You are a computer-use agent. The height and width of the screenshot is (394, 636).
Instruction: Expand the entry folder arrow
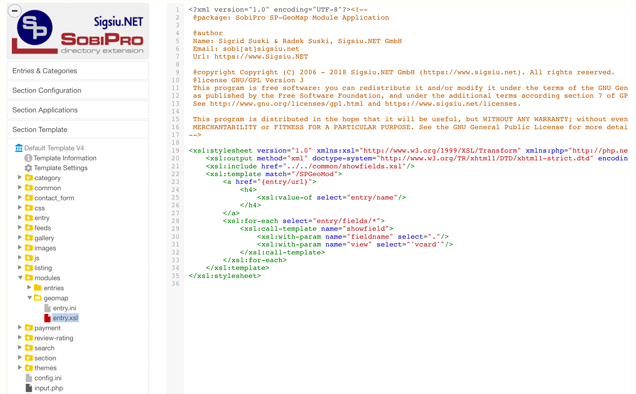19,217
